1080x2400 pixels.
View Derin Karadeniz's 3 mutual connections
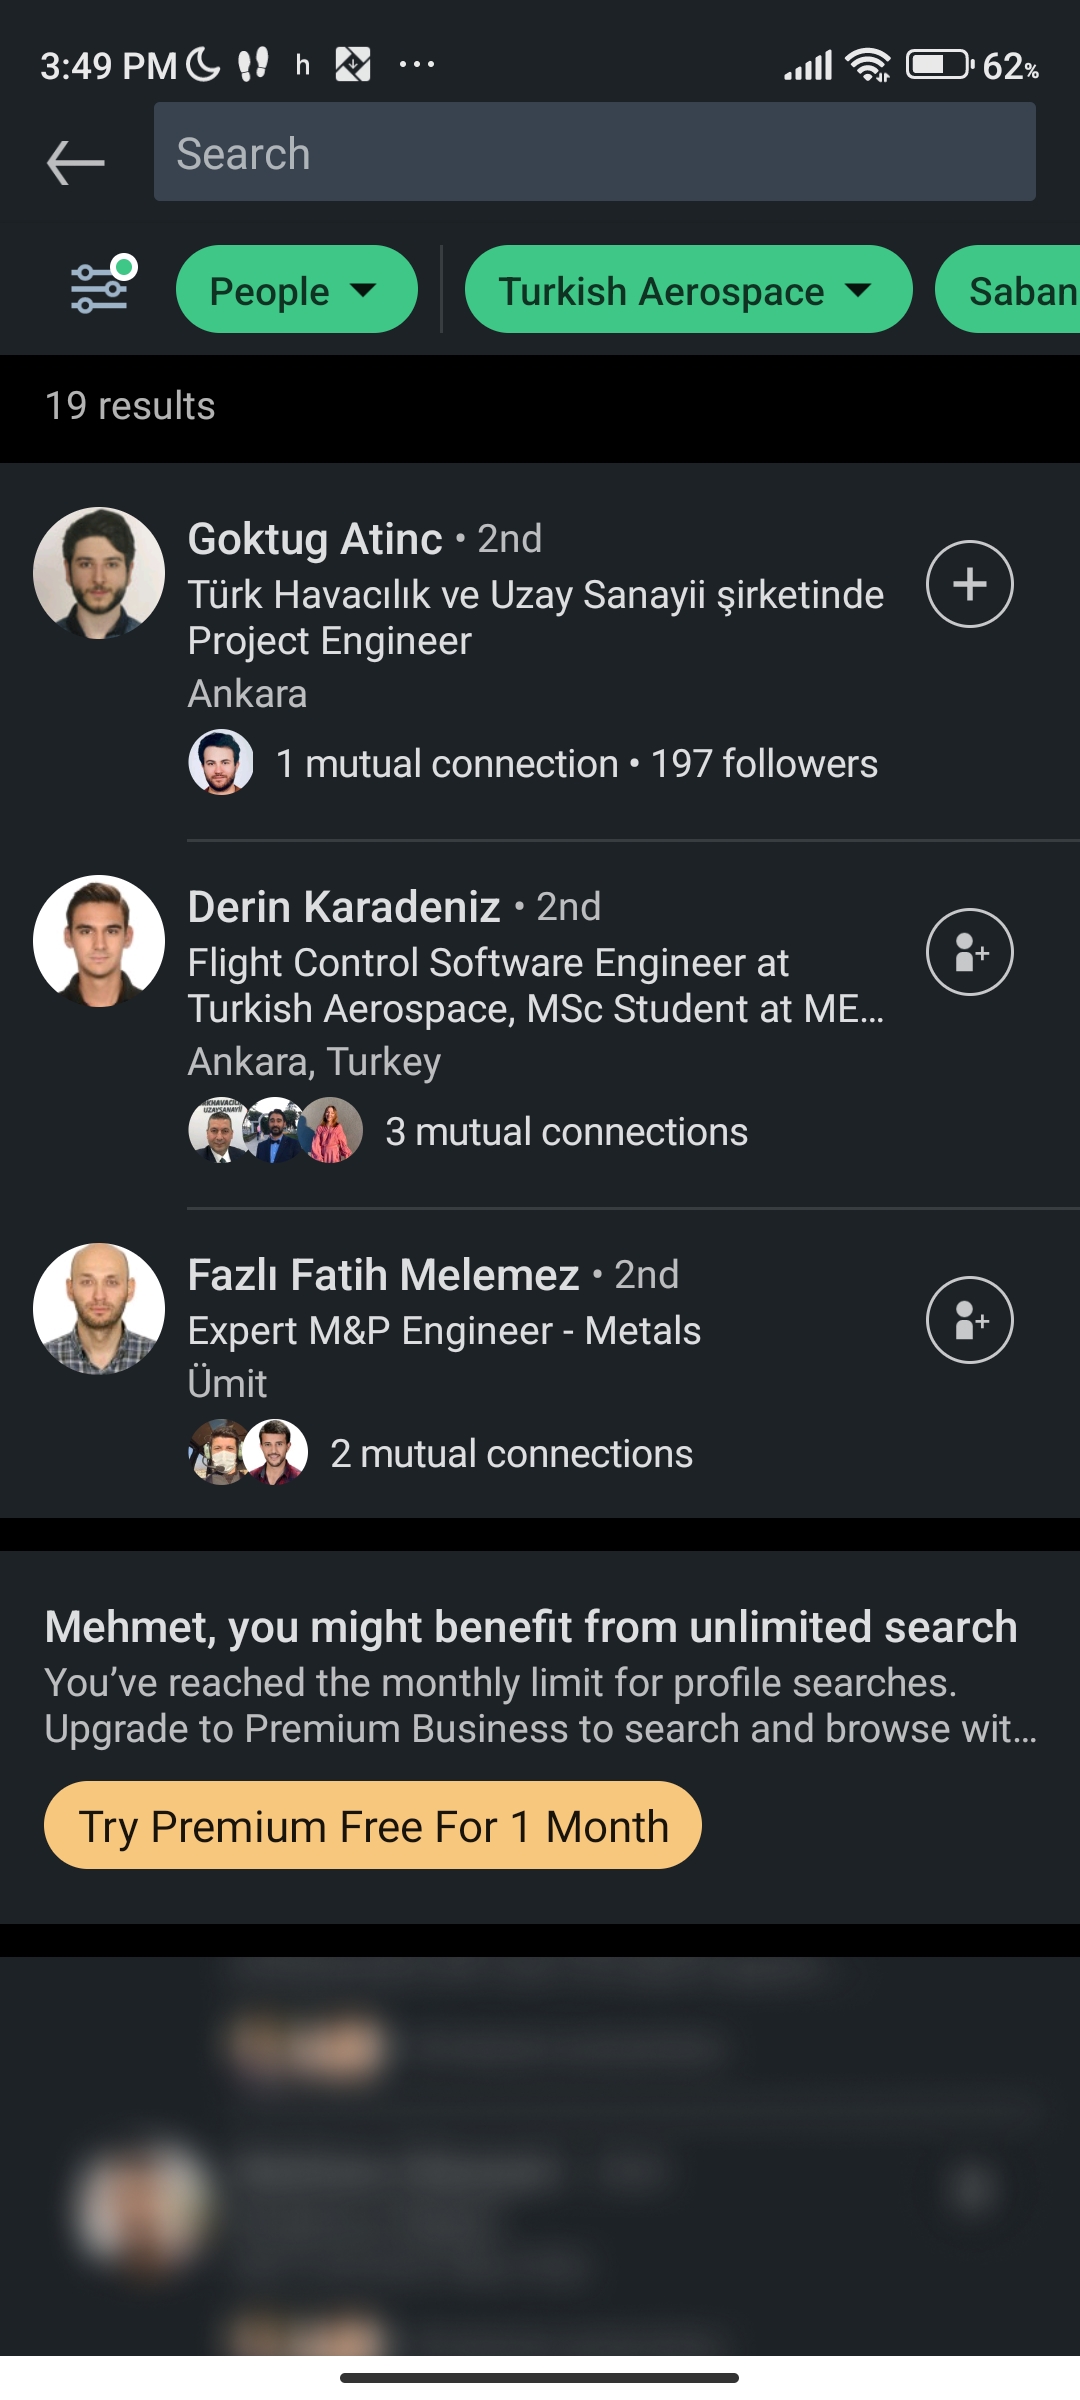coord(566,1132)
